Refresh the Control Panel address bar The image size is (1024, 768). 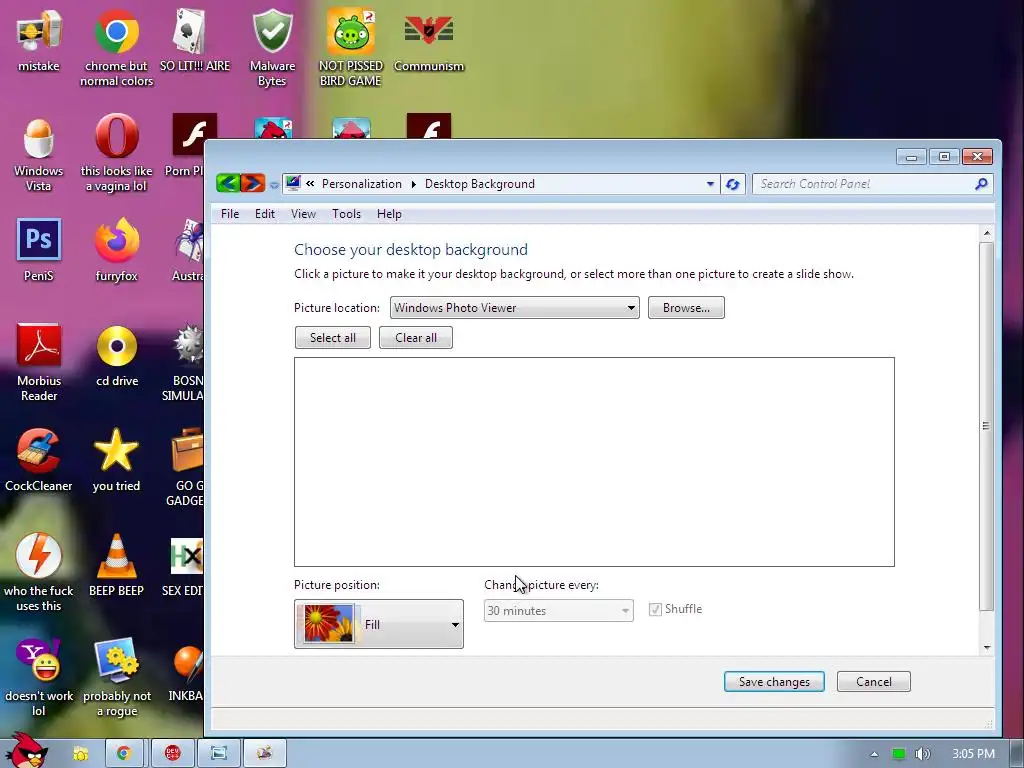(733, 184)
